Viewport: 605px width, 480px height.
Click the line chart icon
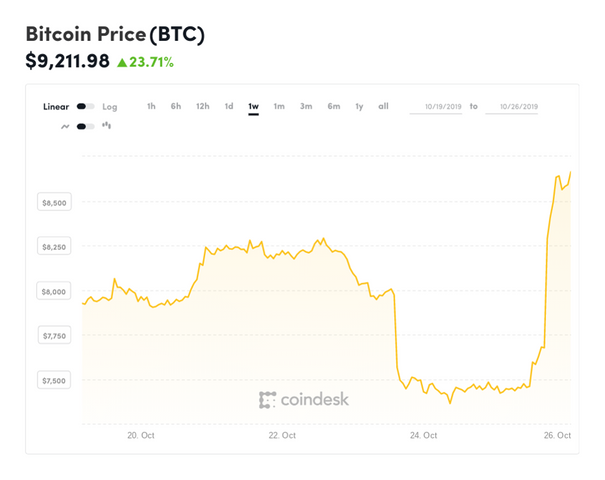[x=65, y=126]
